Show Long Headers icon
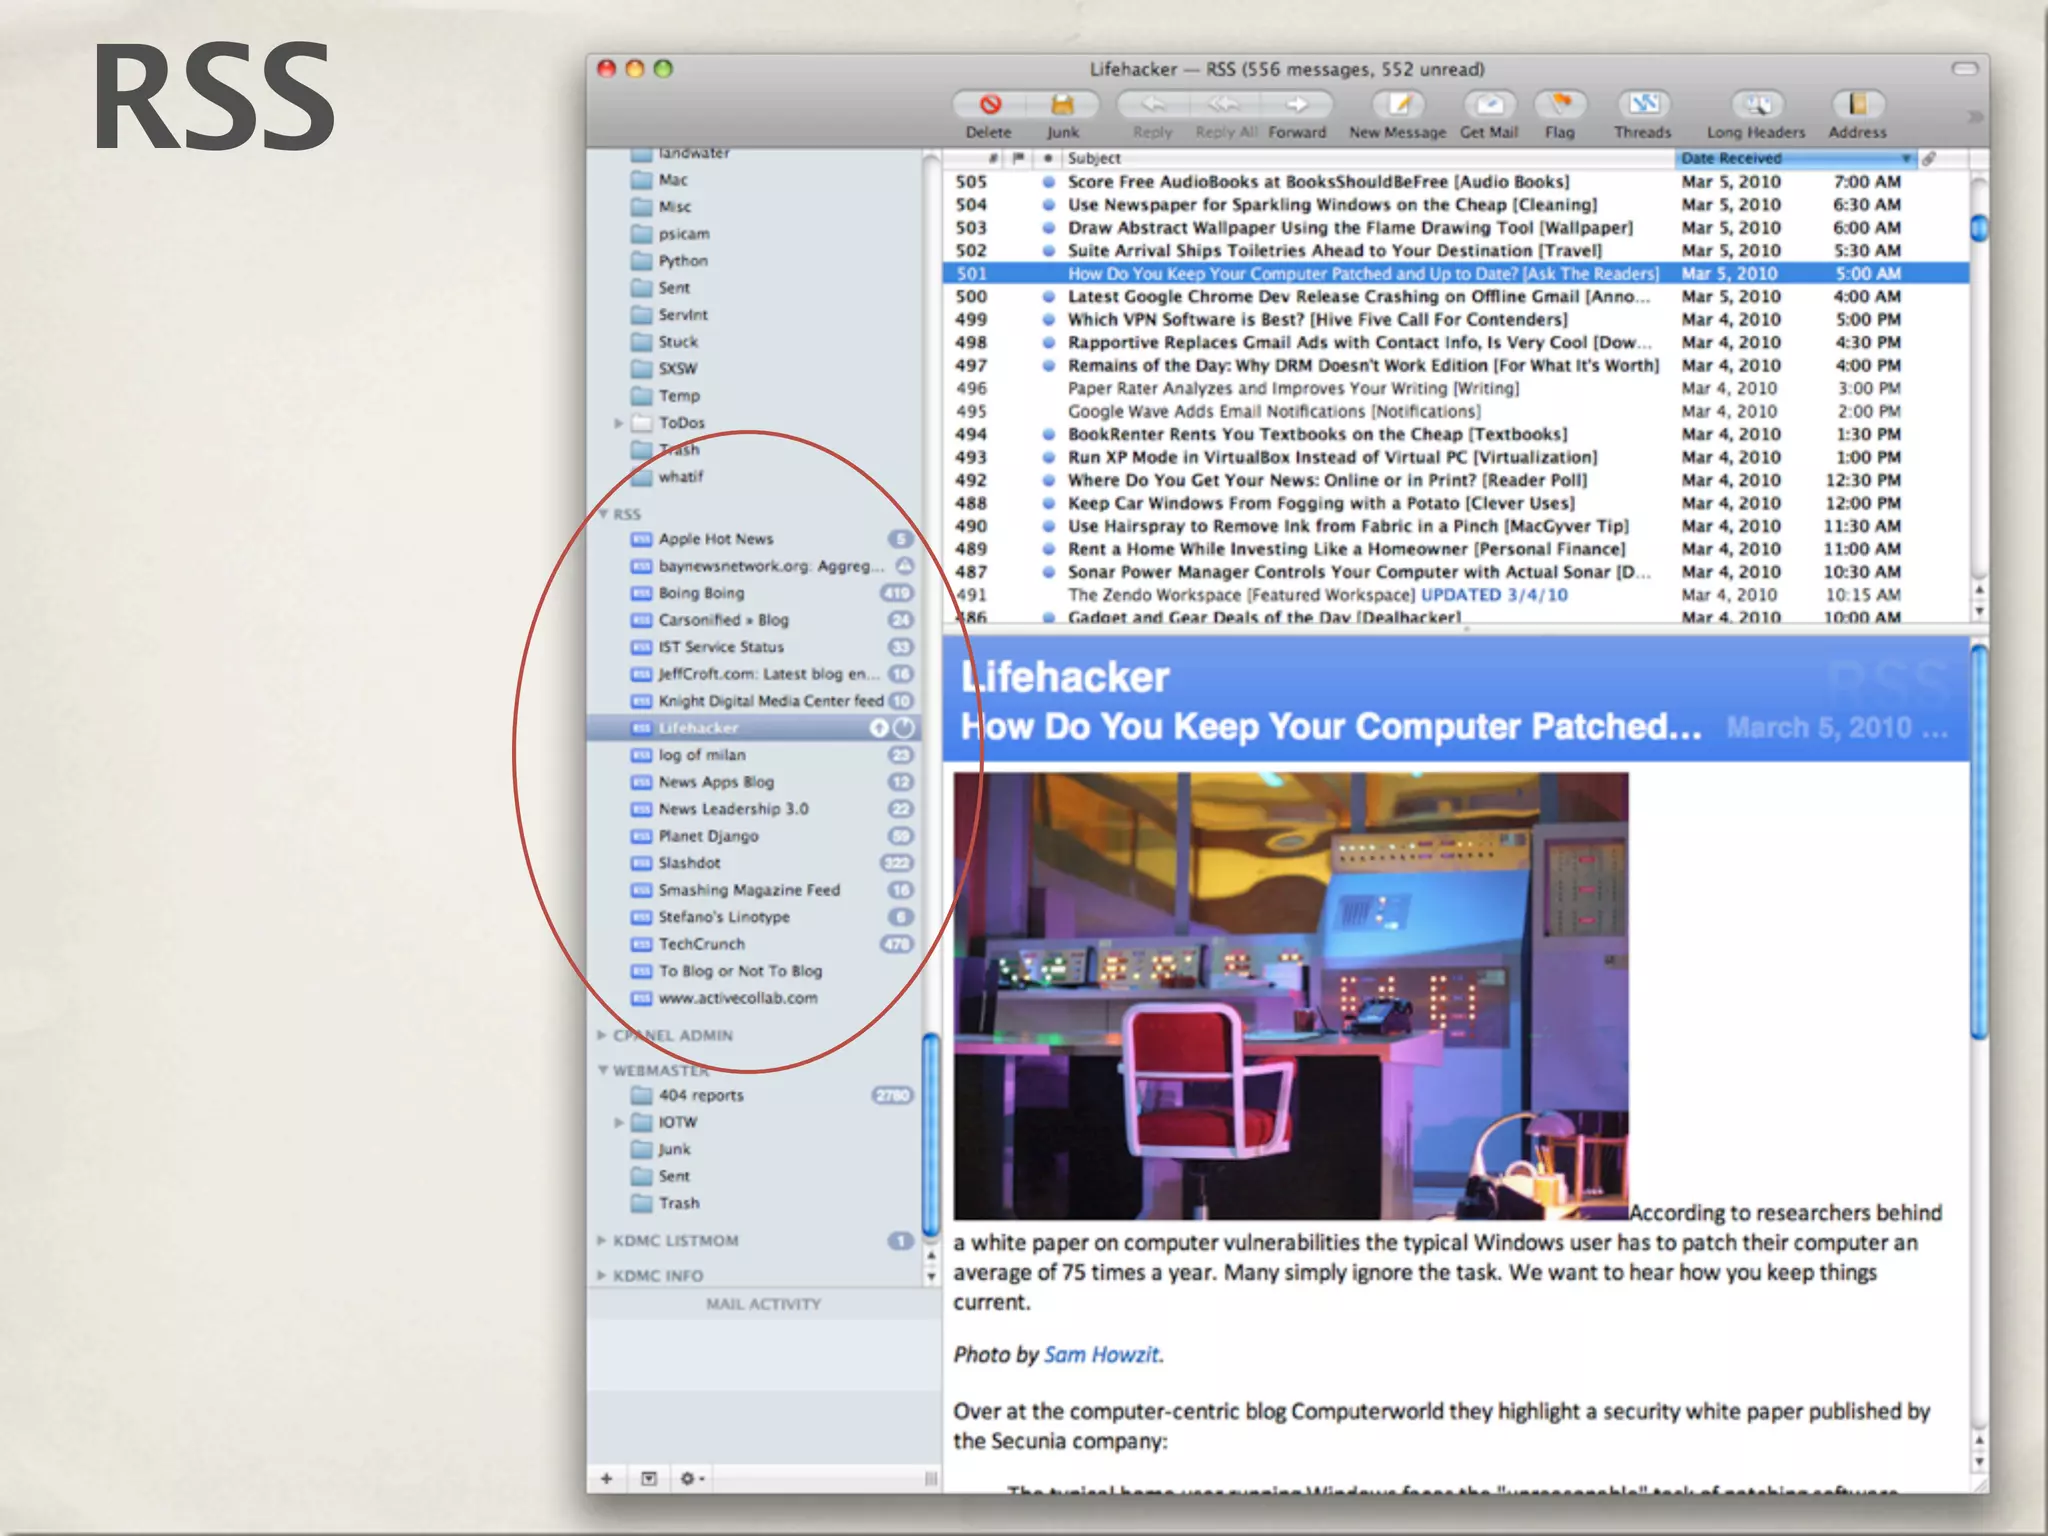2048x1536 pixels. point(1756,105)
